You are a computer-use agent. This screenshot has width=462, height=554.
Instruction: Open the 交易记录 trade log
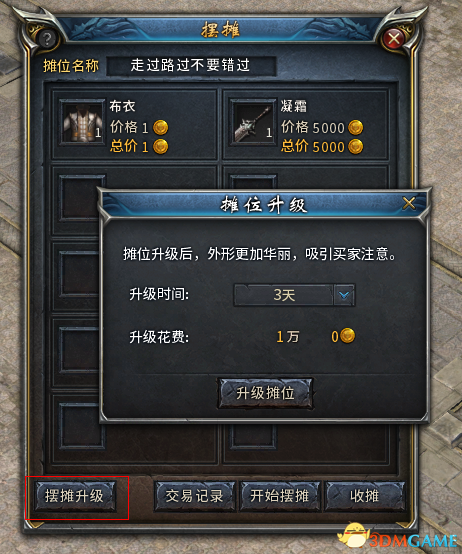(x=195, y=496)
